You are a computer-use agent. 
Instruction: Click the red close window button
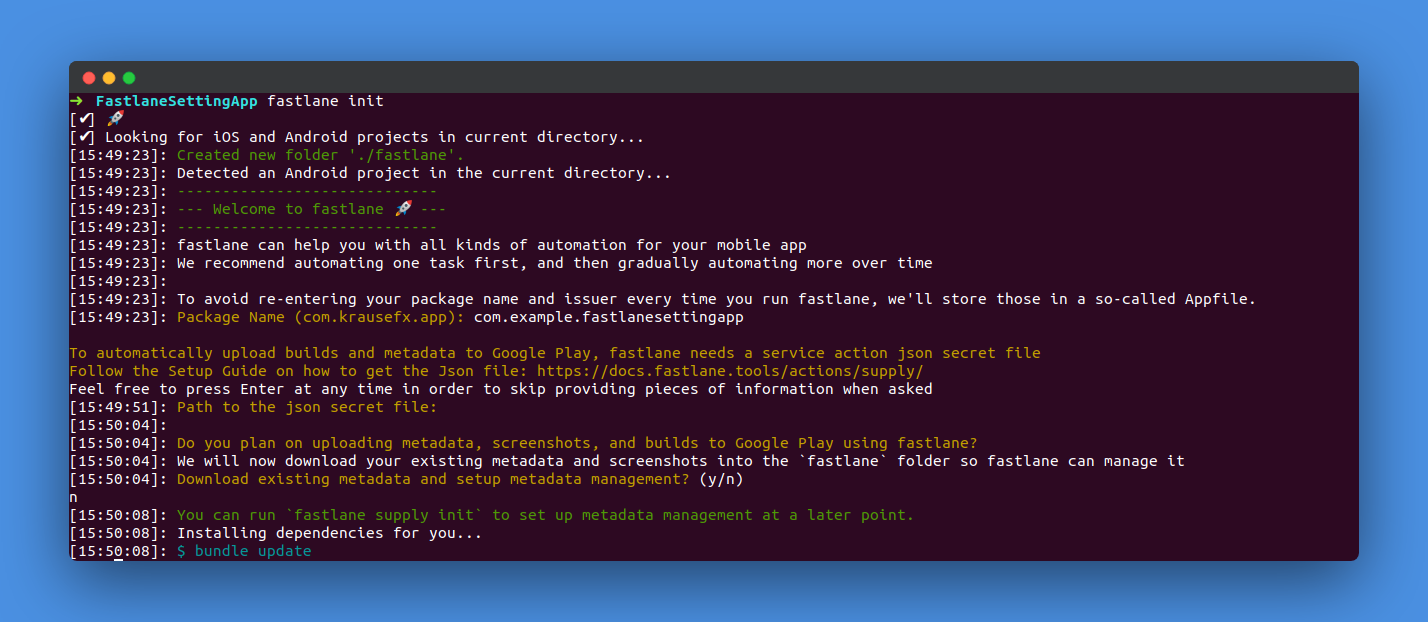[x=89, y=78]
